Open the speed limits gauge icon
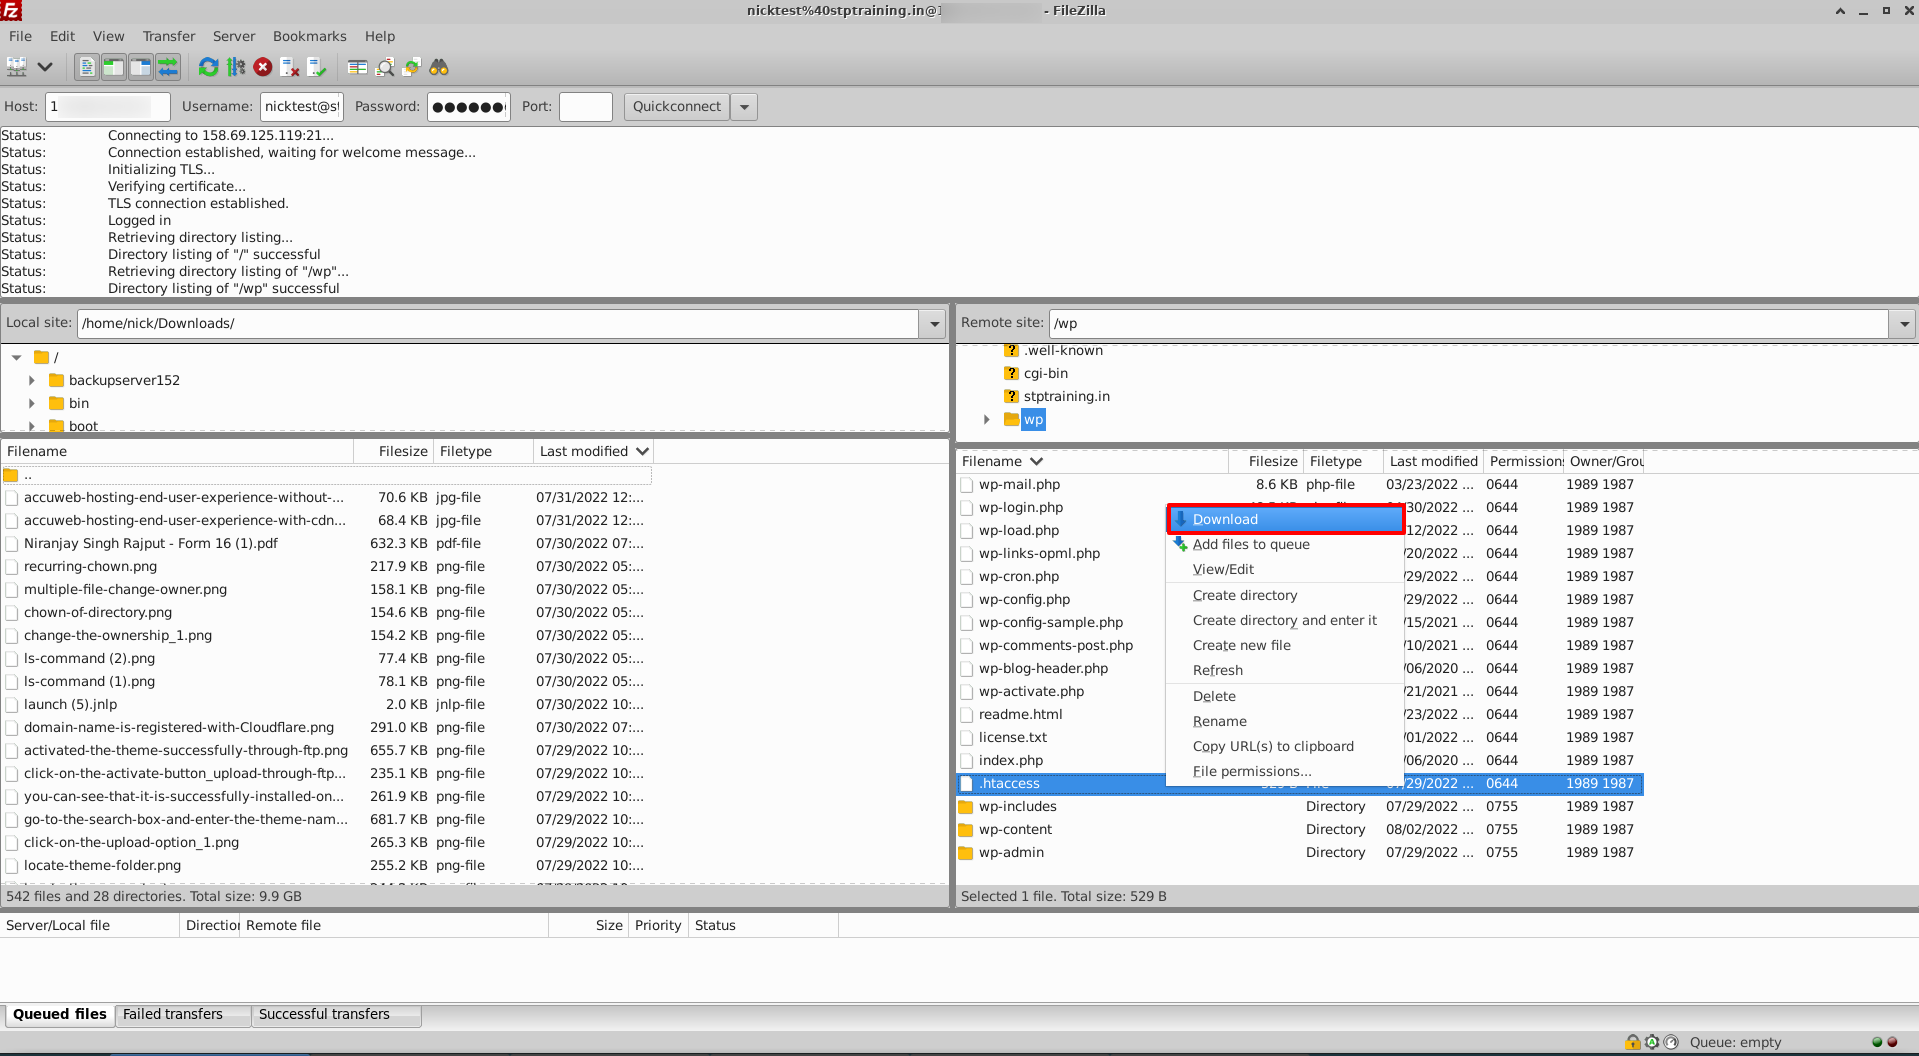1919x1056 pixels. coord(1671,1042)
